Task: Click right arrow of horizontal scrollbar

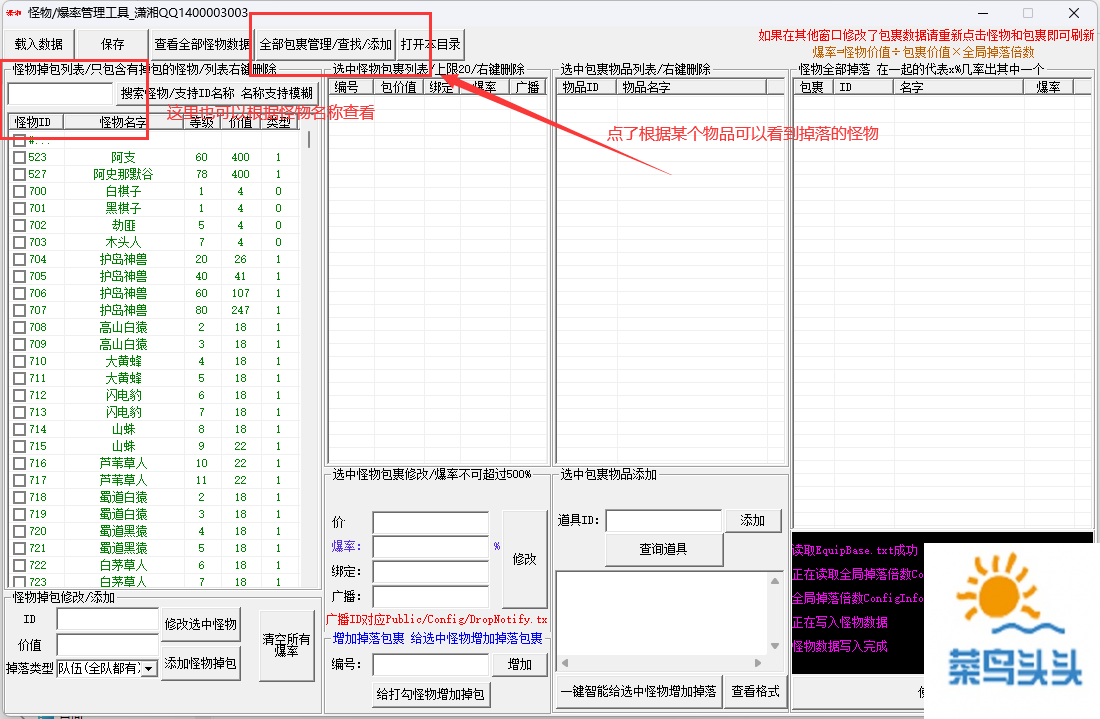Action: click(x=758, y=663)
